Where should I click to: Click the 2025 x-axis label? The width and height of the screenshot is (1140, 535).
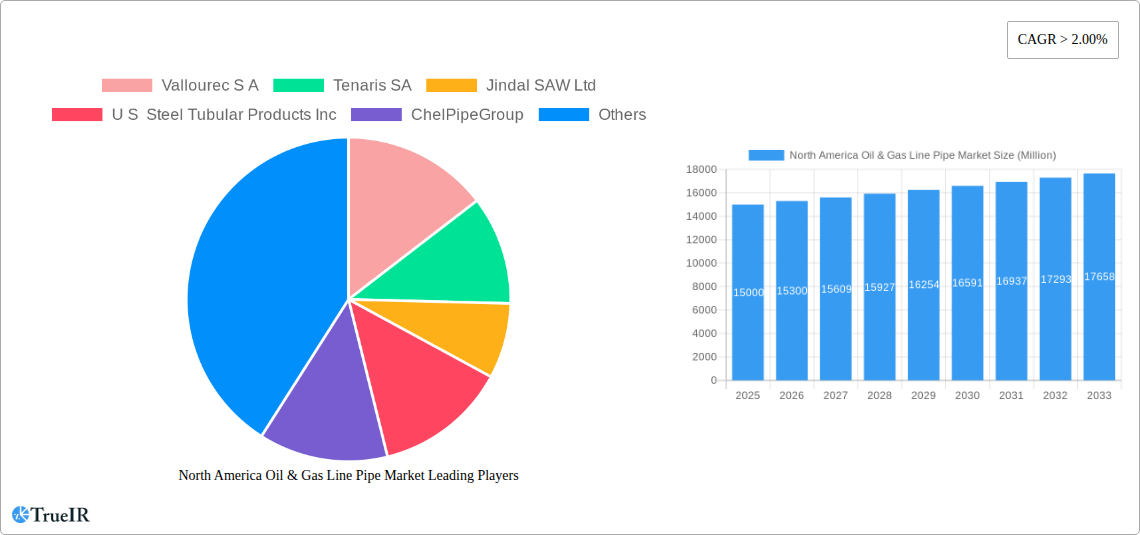(x=748, y=395)
